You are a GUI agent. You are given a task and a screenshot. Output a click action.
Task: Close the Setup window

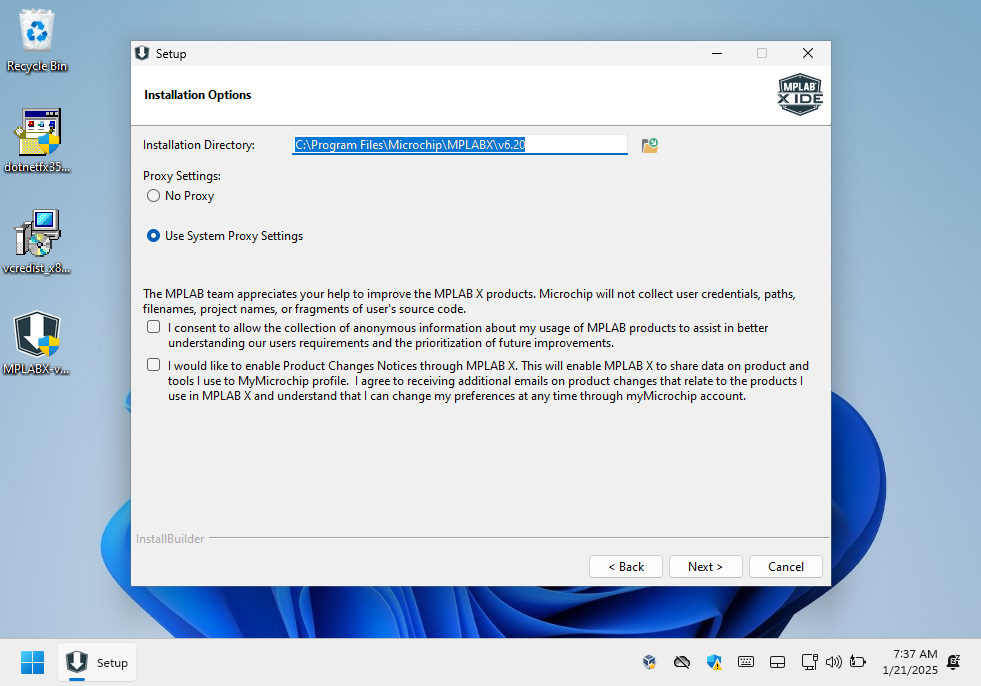pos(808,53)
